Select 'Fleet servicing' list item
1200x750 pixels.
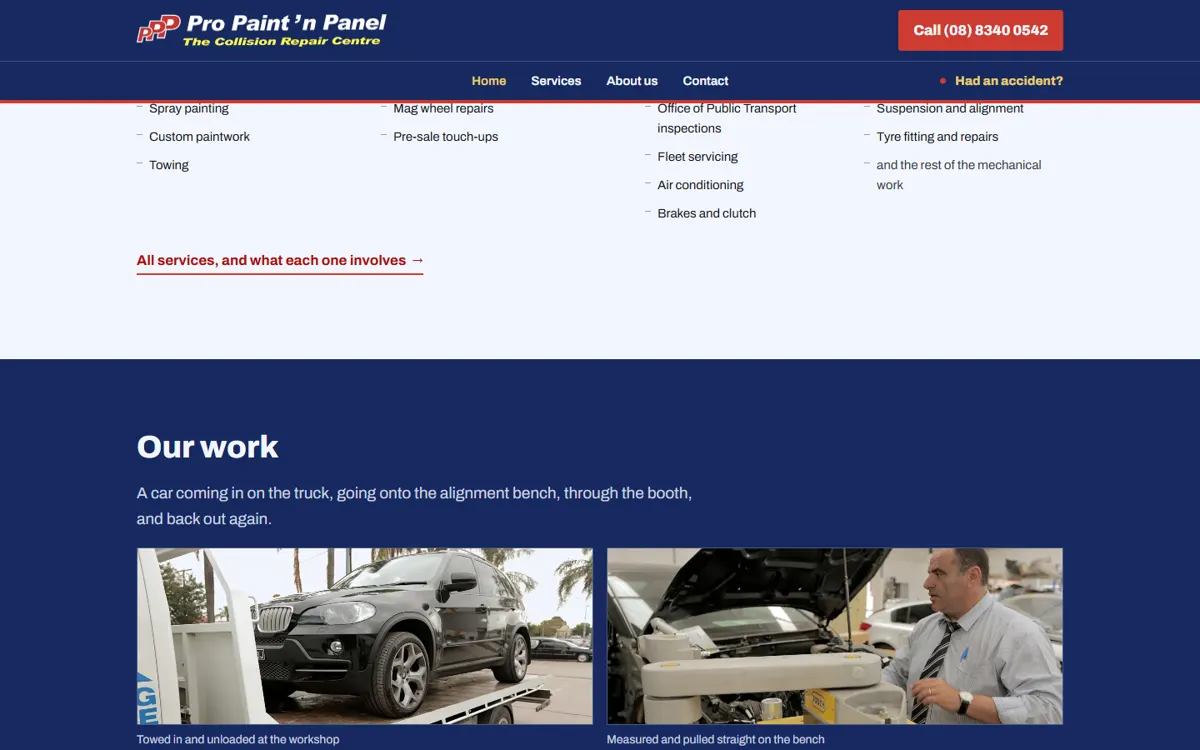click(x=698, y=157)
